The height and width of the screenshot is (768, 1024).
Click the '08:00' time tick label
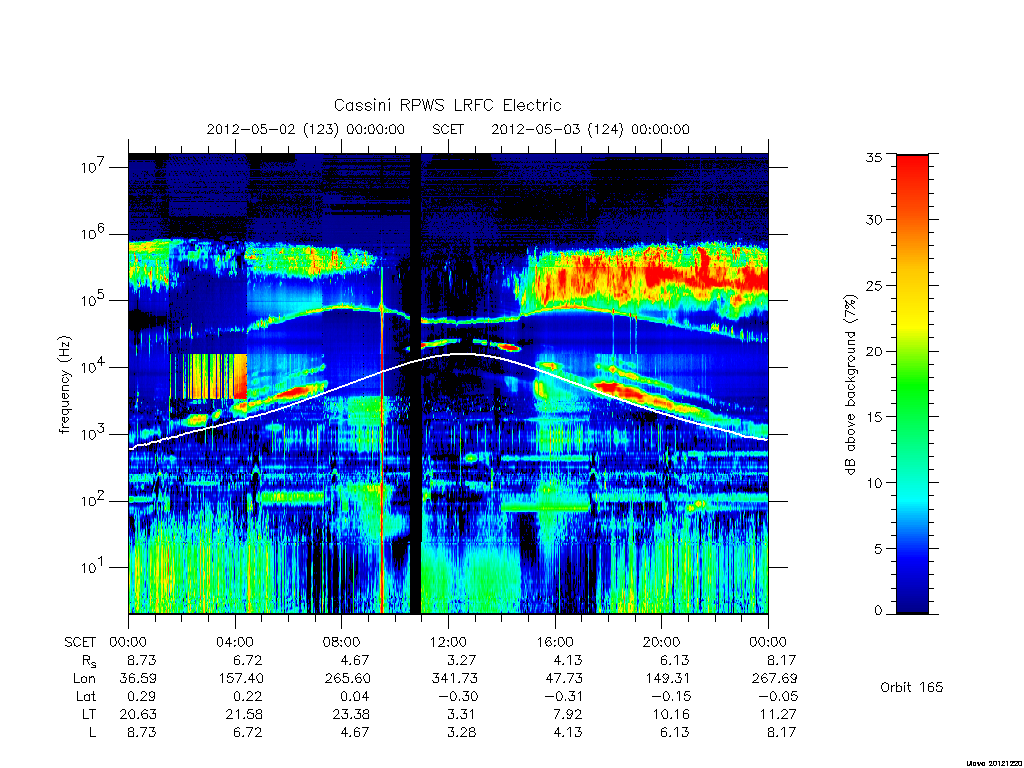(342, 642)
